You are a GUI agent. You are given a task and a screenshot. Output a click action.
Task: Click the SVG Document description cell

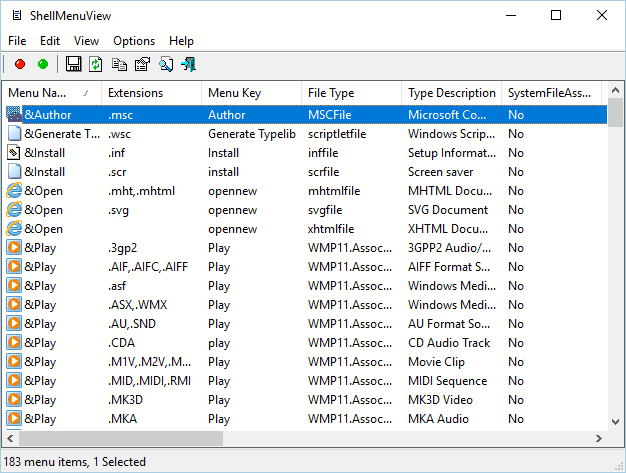448,210
